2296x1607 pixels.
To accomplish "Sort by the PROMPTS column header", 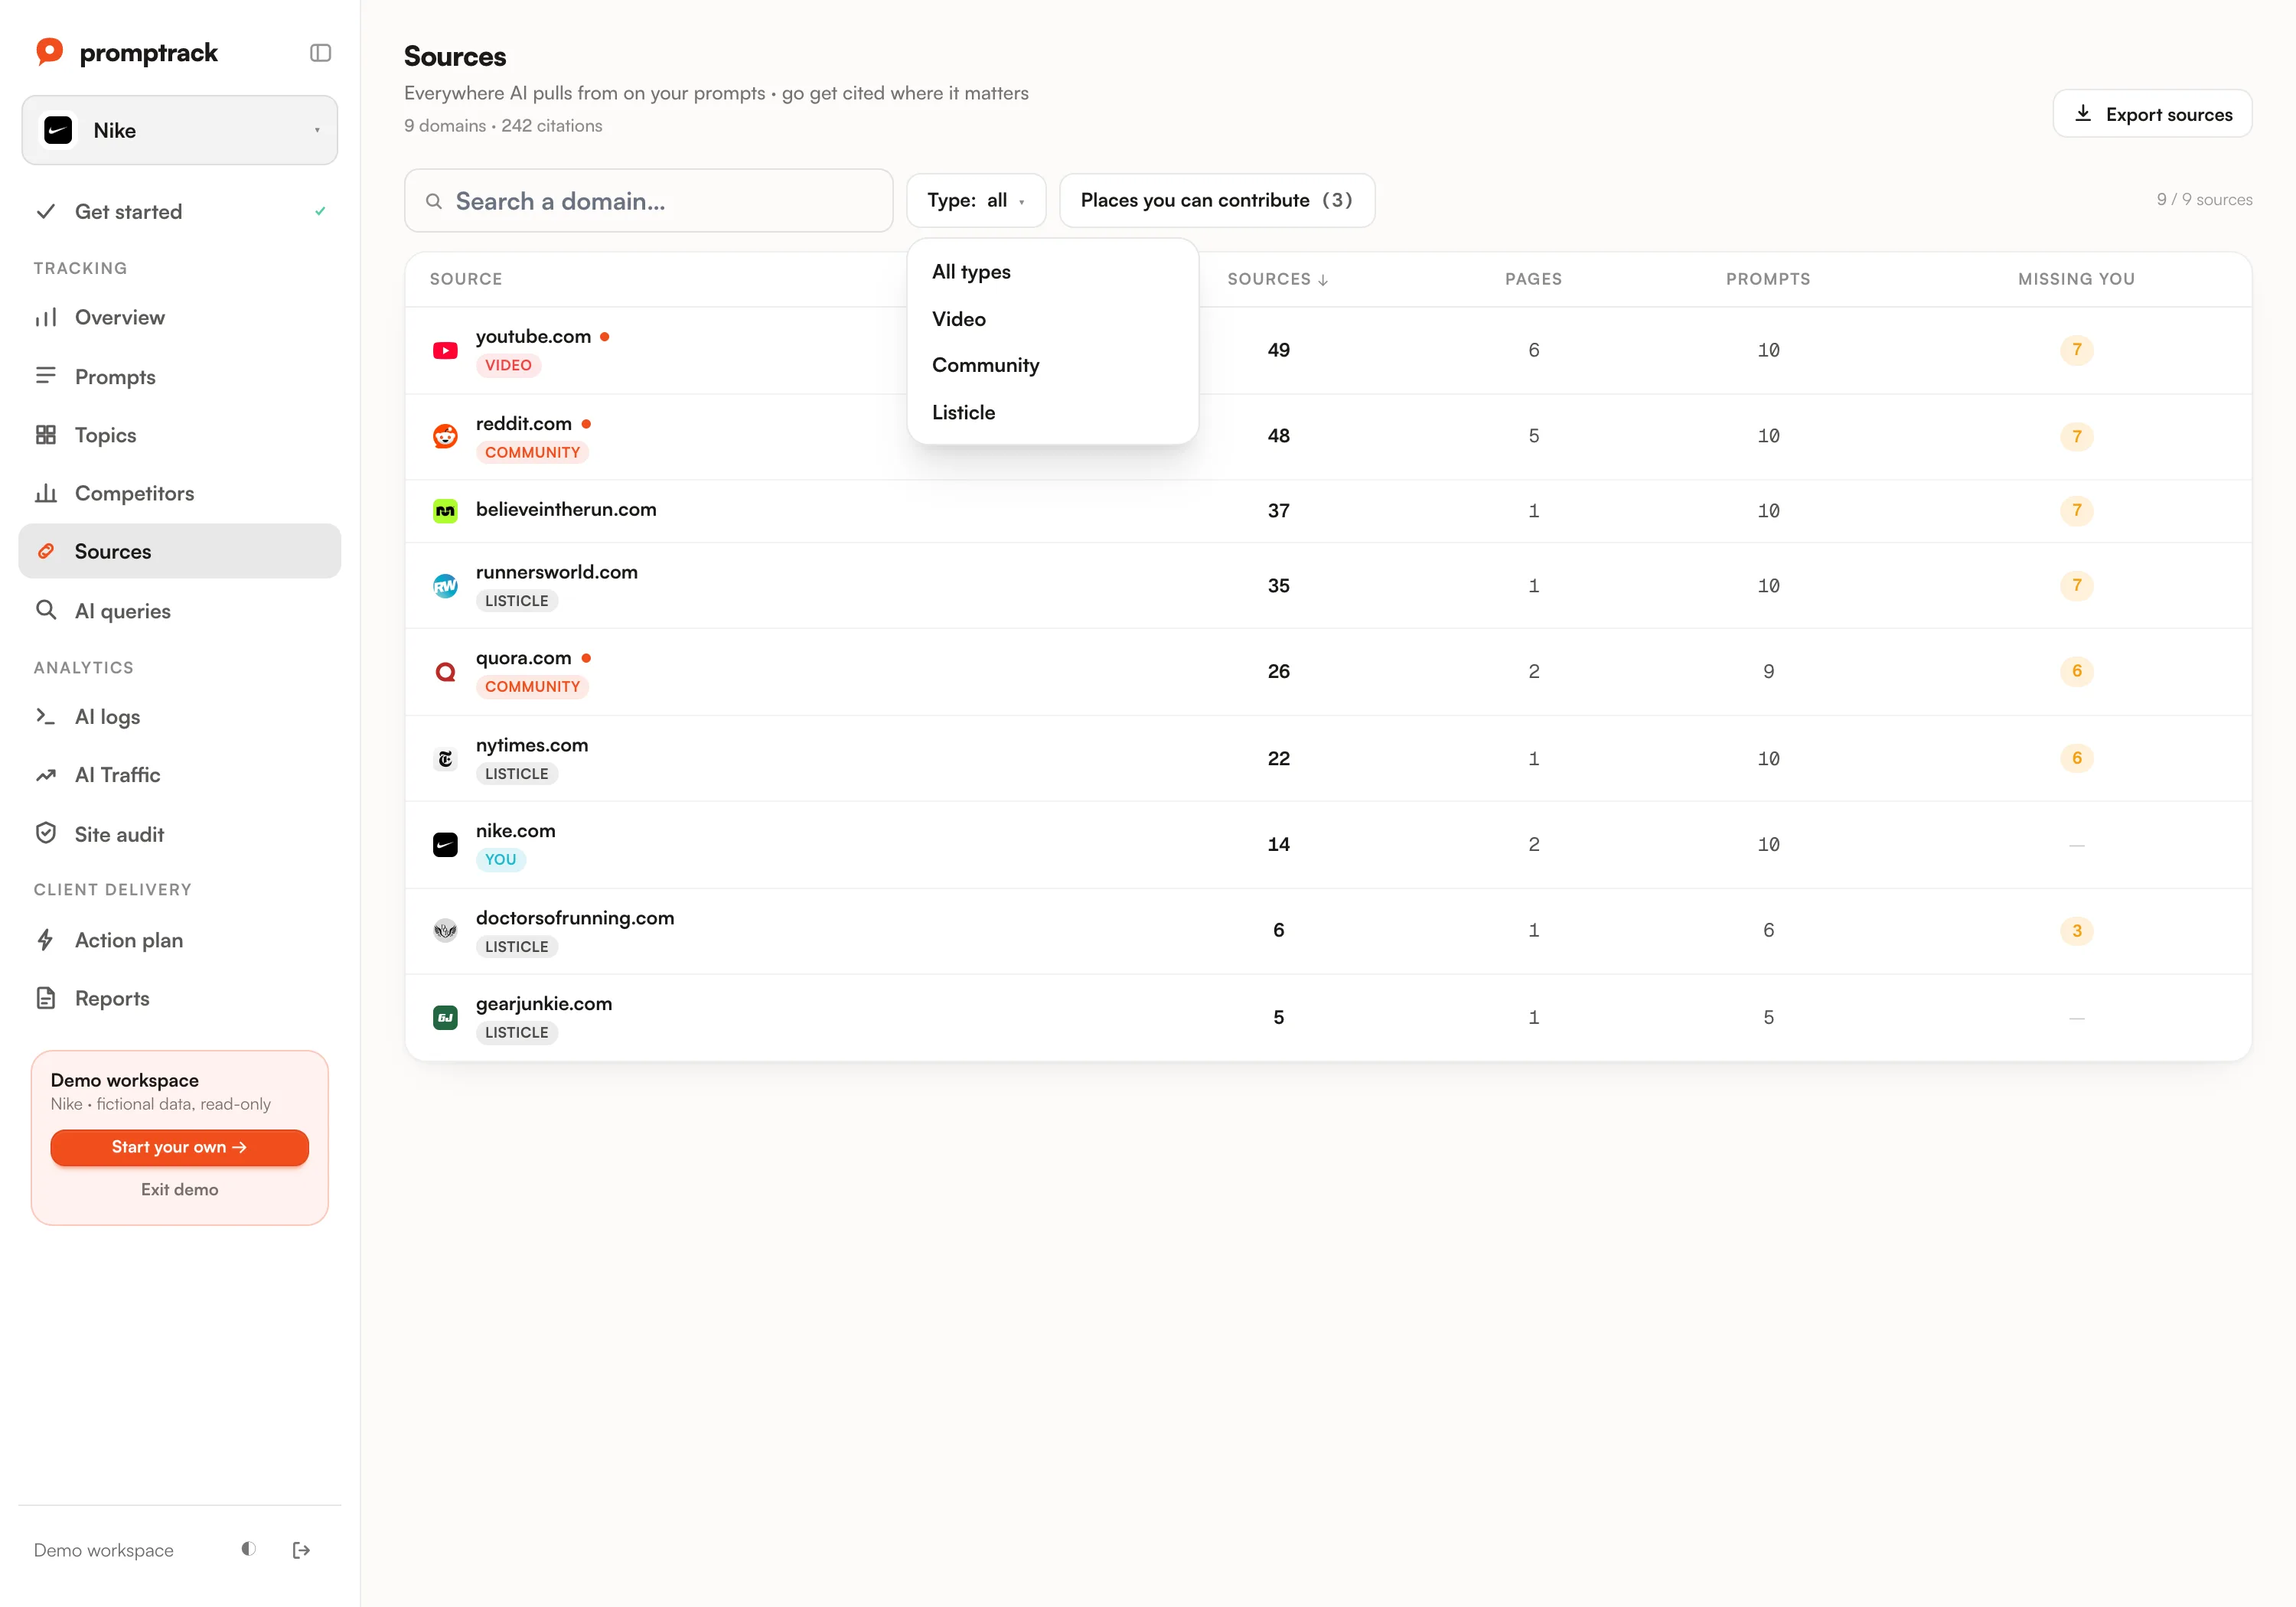I will [x=1767, y=279].
